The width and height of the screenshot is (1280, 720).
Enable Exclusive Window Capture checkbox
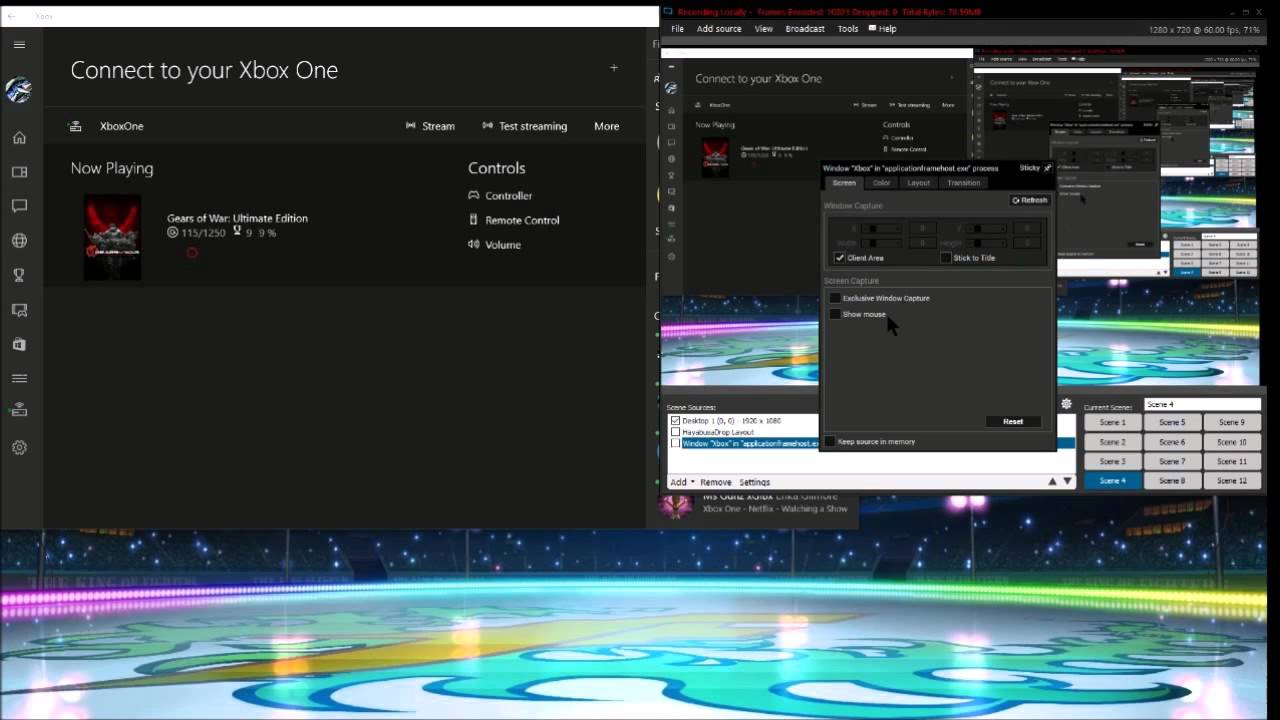[834, 298]
